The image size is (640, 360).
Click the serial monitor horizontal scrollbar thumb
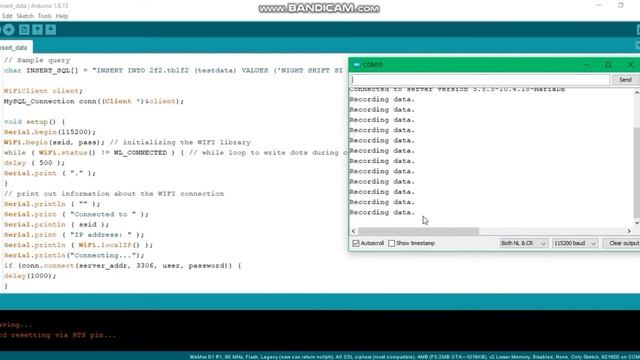(x=418, y=231)
